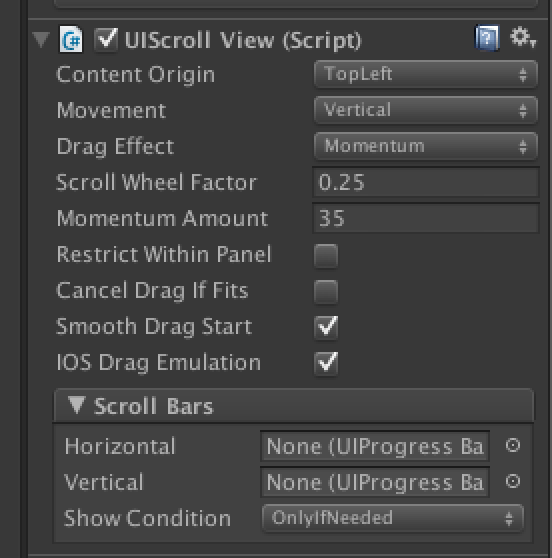Viewport: 552px width, 558px height.
Task: Click the Scroll Wheel Factor field
Action: (x=426, y=182)
